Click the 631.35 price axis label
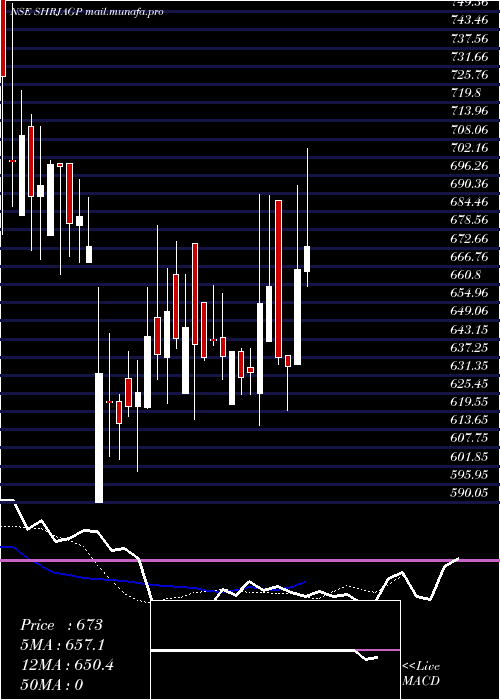 click(x=470, y=366)
